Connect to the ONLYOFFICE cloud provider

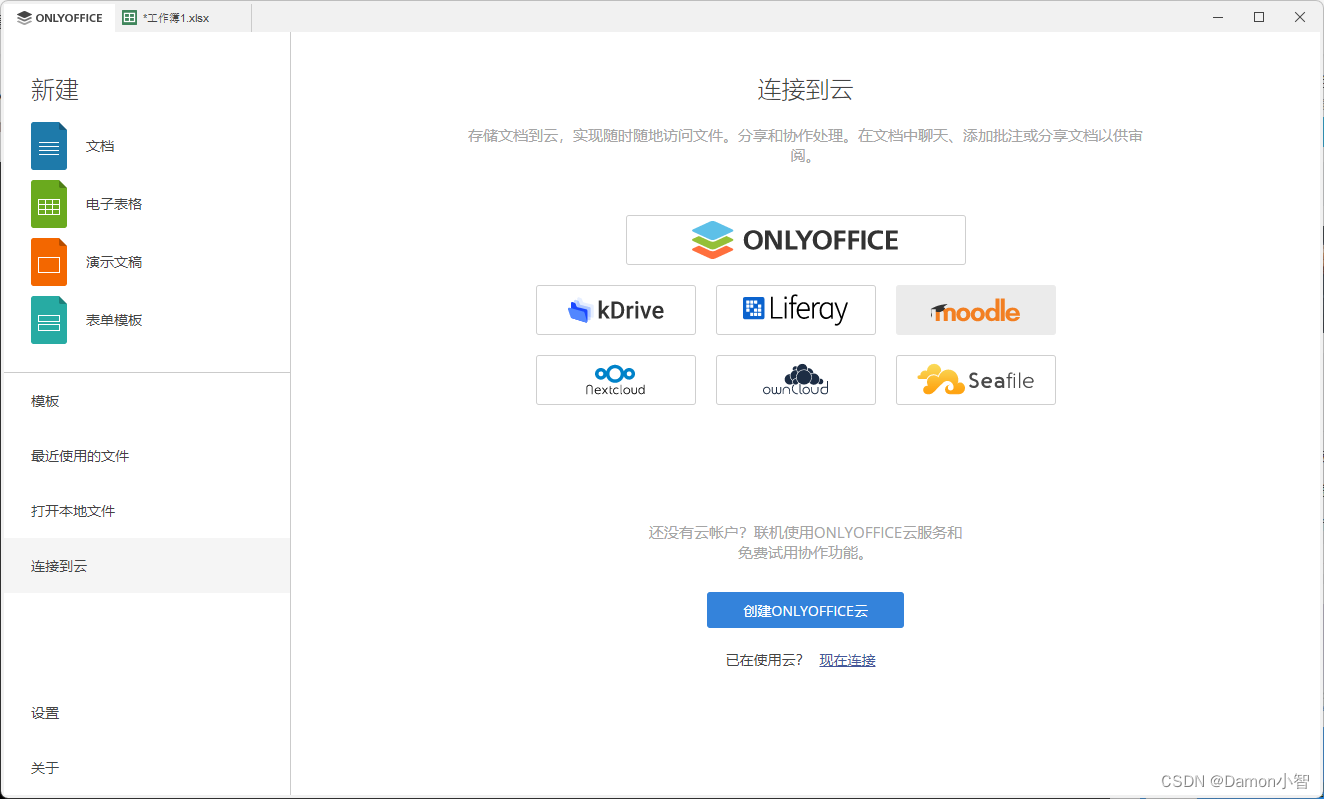coord(795,240)
